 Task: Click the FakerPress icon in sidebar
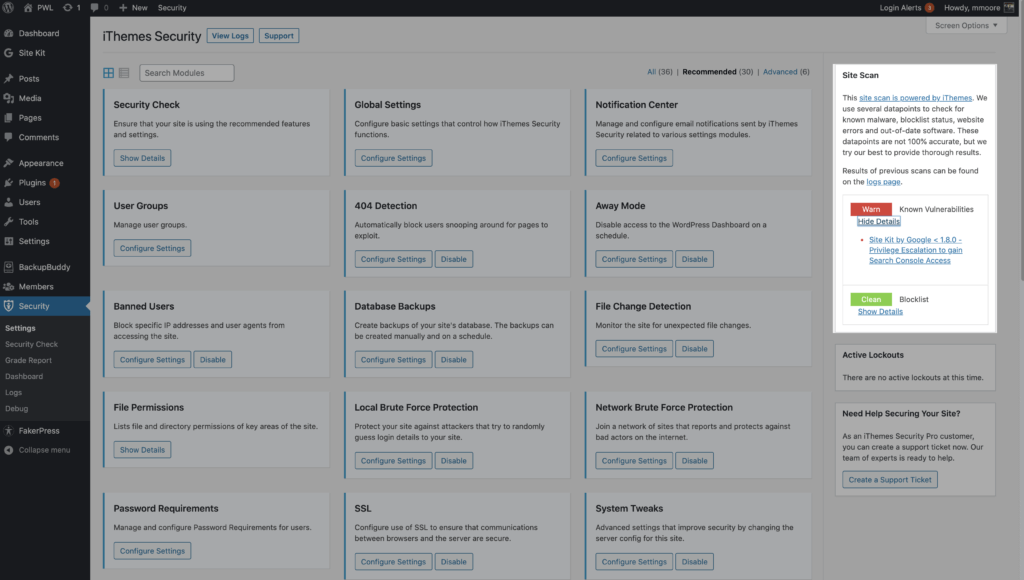point(8,430)
